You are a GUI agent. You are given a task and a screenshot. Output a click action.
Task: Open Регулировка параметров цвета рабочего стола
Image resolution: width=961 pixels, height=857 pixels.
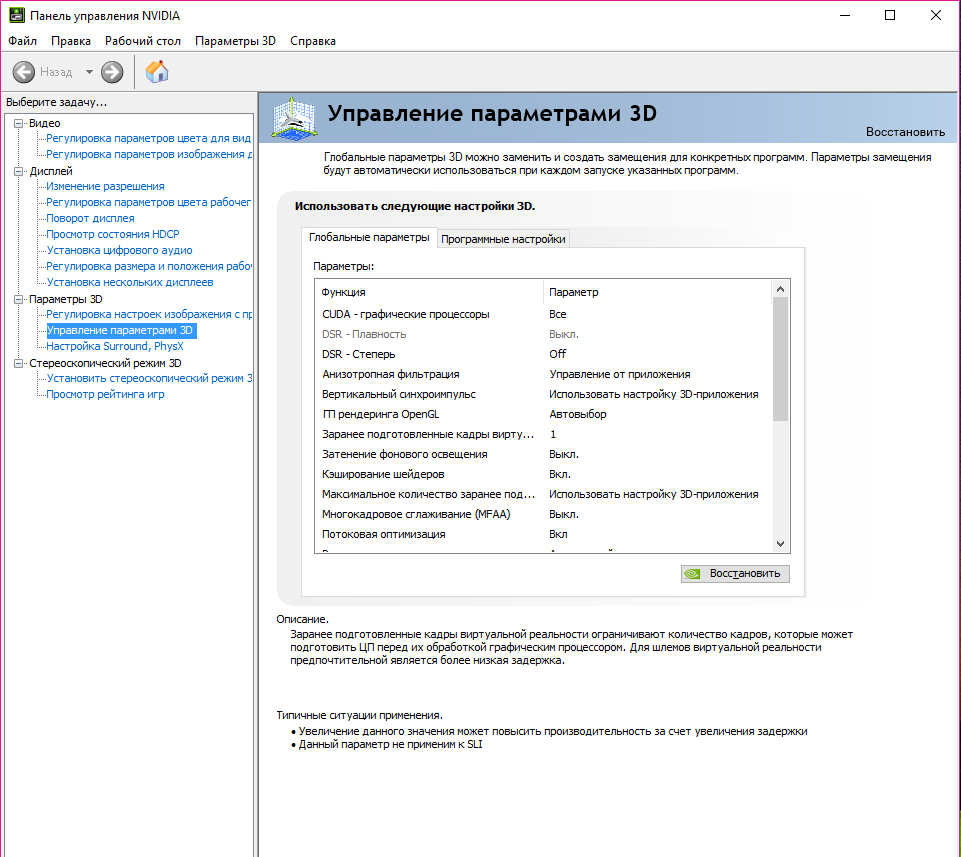coord(148,202)
